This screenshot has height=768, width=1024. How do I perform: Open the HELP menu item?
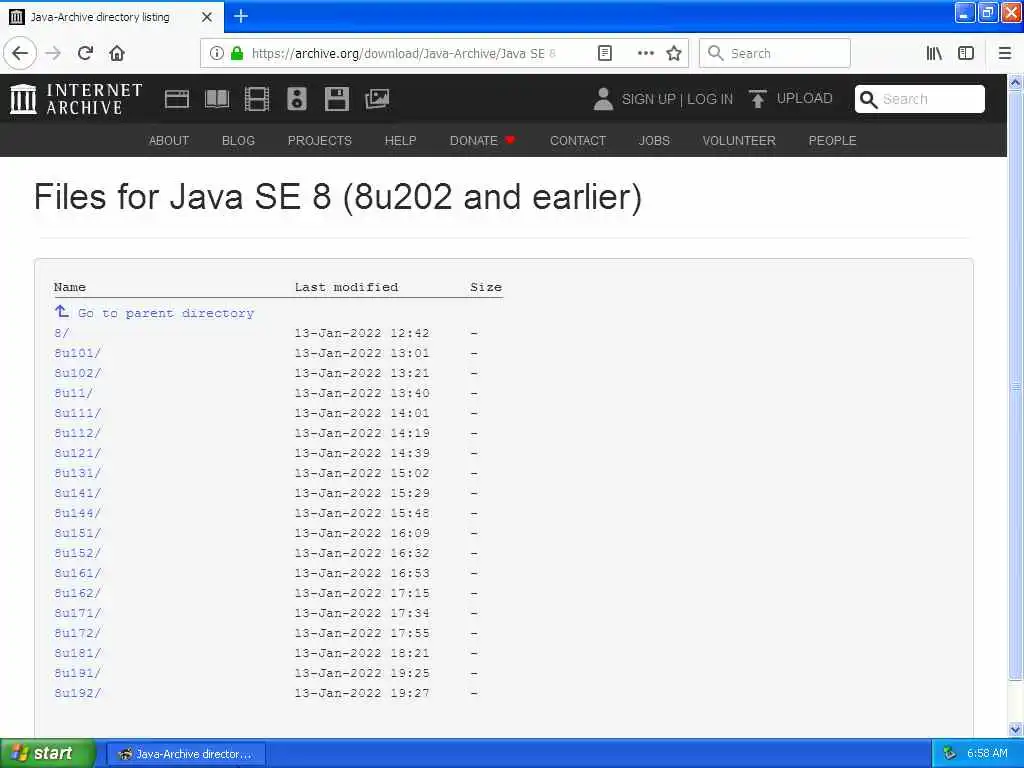(x=400, y=140)
